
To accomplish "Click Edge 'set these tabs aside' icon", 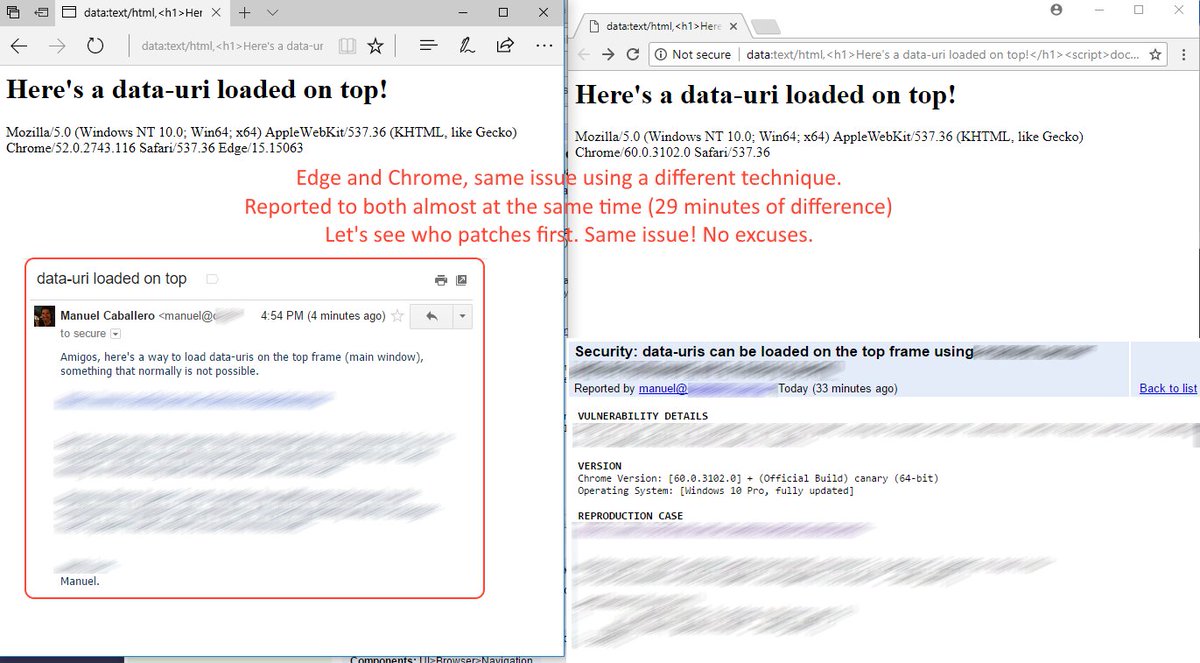I will pos(40,12).
